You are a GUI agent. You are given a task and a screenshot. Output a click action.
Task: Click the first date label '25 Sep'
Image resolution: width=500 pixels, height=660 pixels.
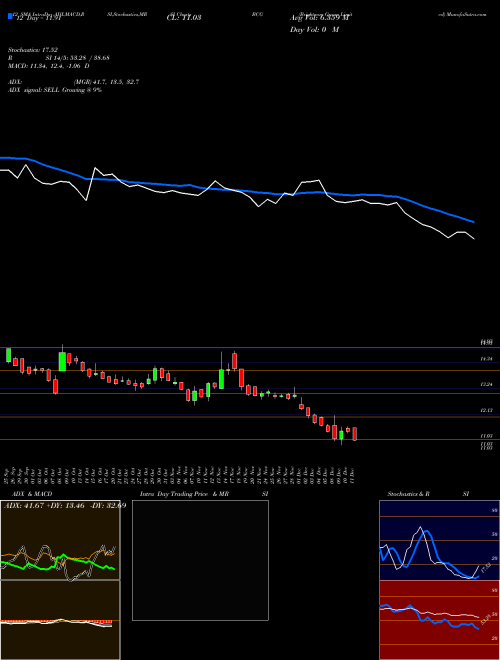tap(7, 475)
